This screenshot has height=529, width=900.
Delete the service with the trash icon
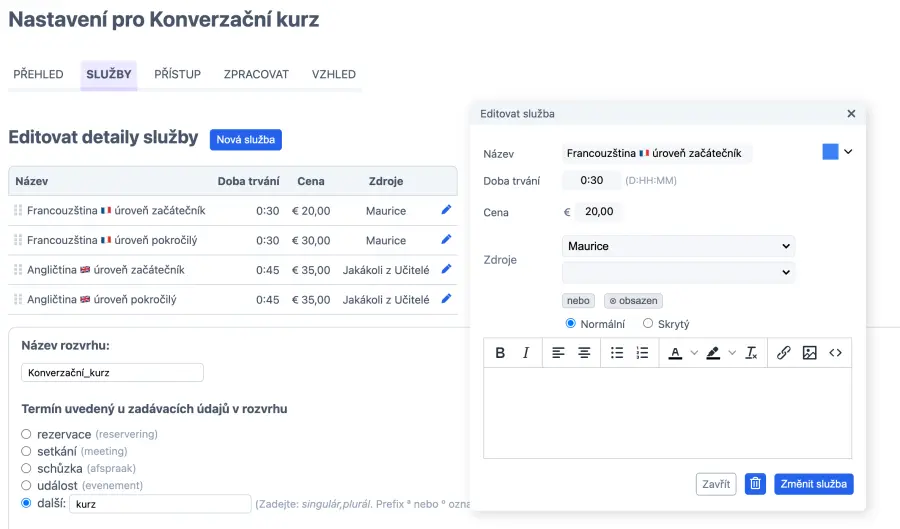coord(756,484)
